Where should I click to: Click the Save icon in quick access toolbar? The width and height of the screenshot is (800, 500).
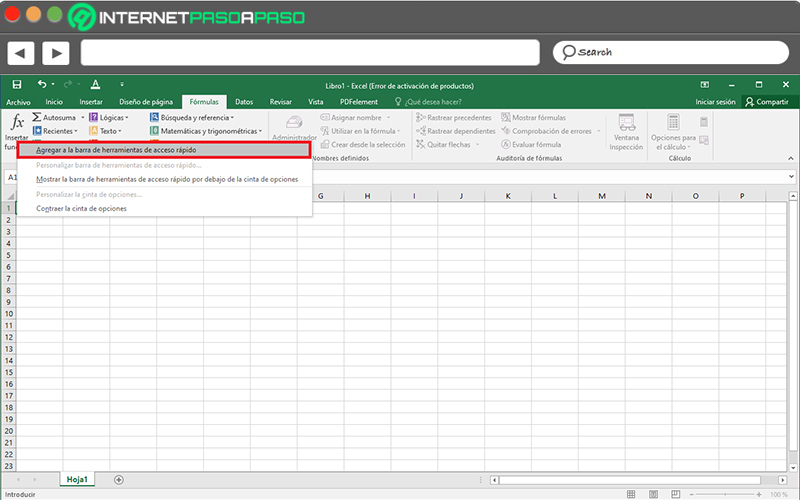tap(17, 85)
